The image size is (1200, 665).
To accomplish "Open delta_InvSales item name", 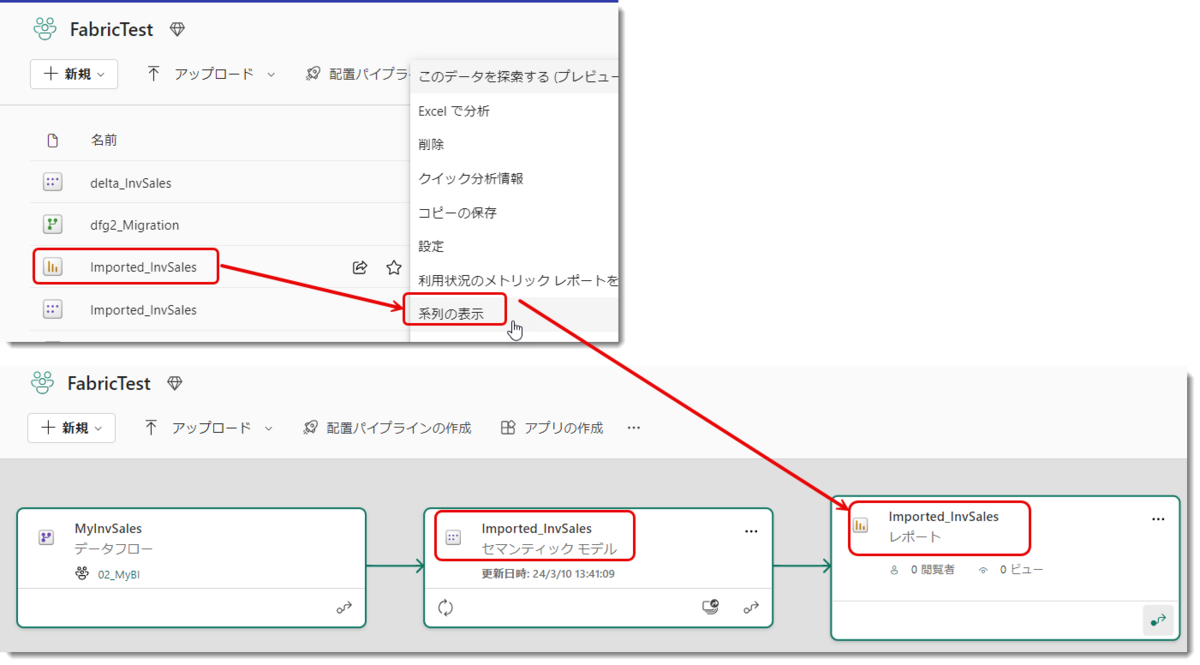I will [x=131, y=183].
